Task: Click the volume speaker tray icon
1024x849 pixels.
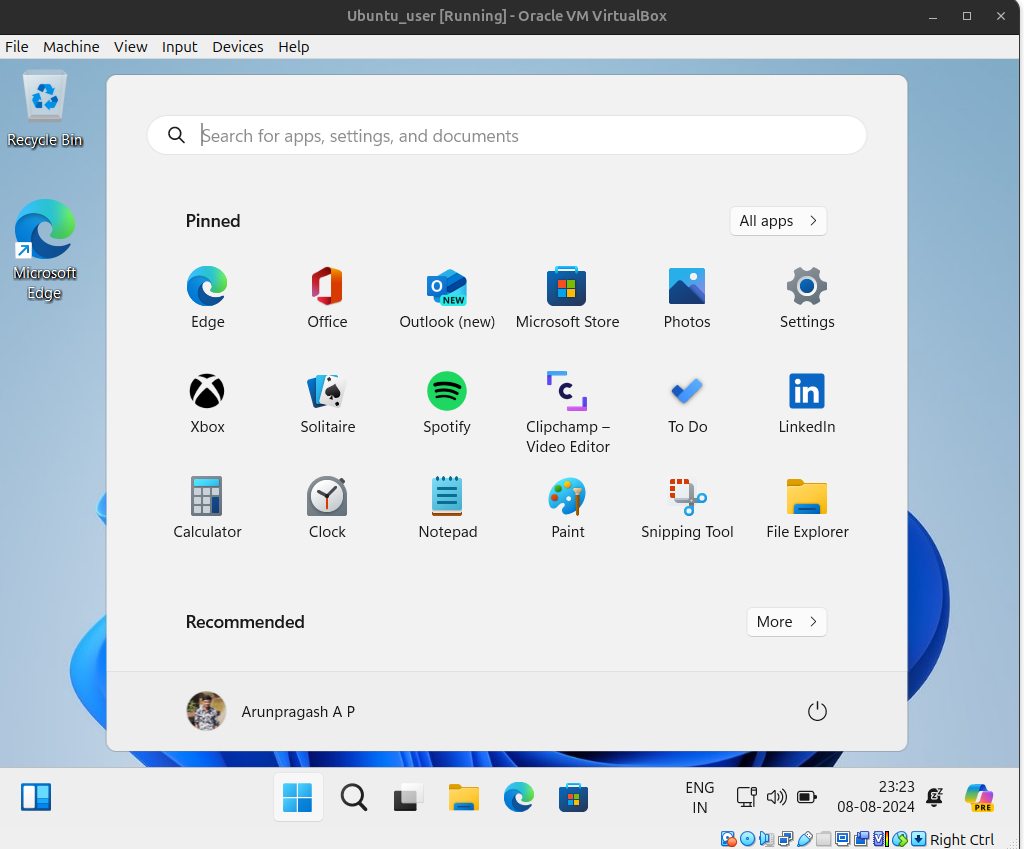Action: pos(776,797)
